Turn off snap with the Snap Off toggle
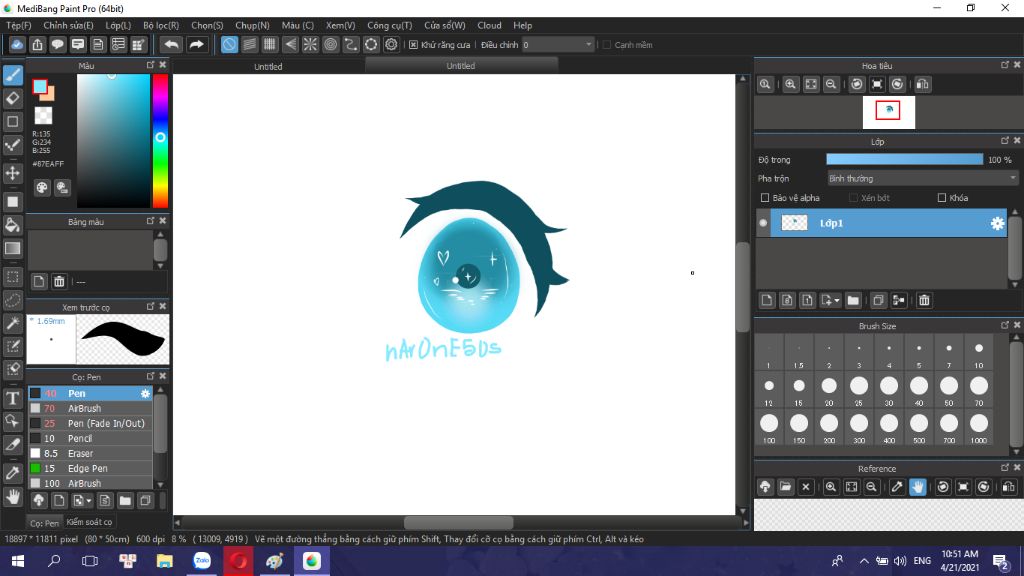Viewport: 1024px width, 576px height. [x=229, y=44]
